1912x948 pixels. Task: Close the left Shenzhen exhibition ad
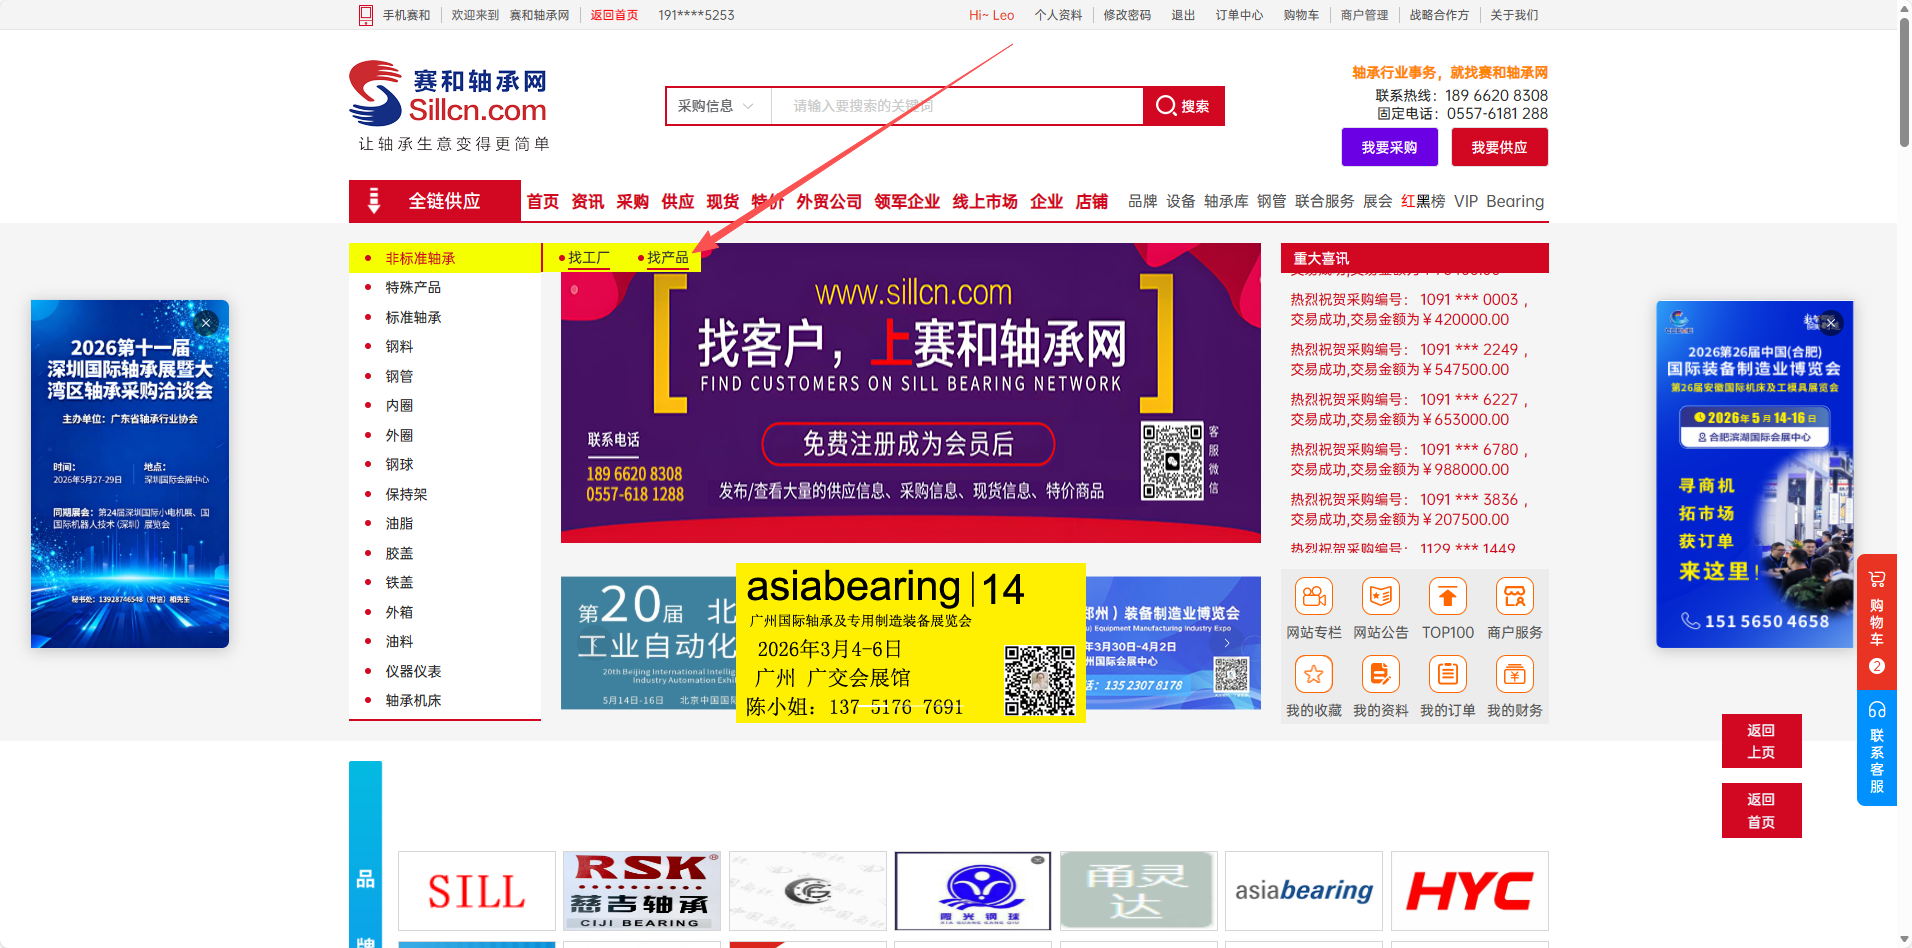(x=206, y=323)
